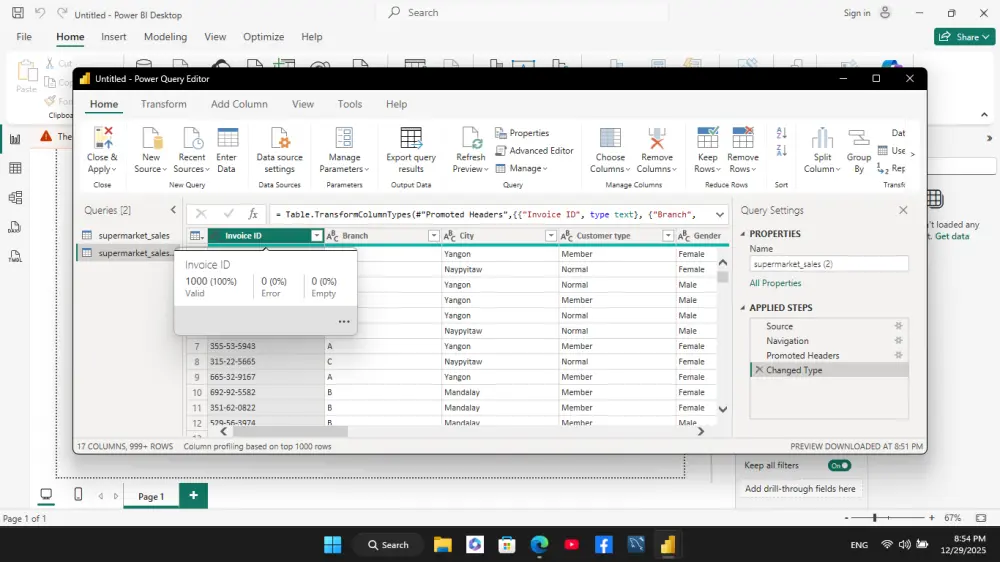Open column profile more options ellipsis
This screenshot has height=562, width=1000.
[x=344, y=322]
